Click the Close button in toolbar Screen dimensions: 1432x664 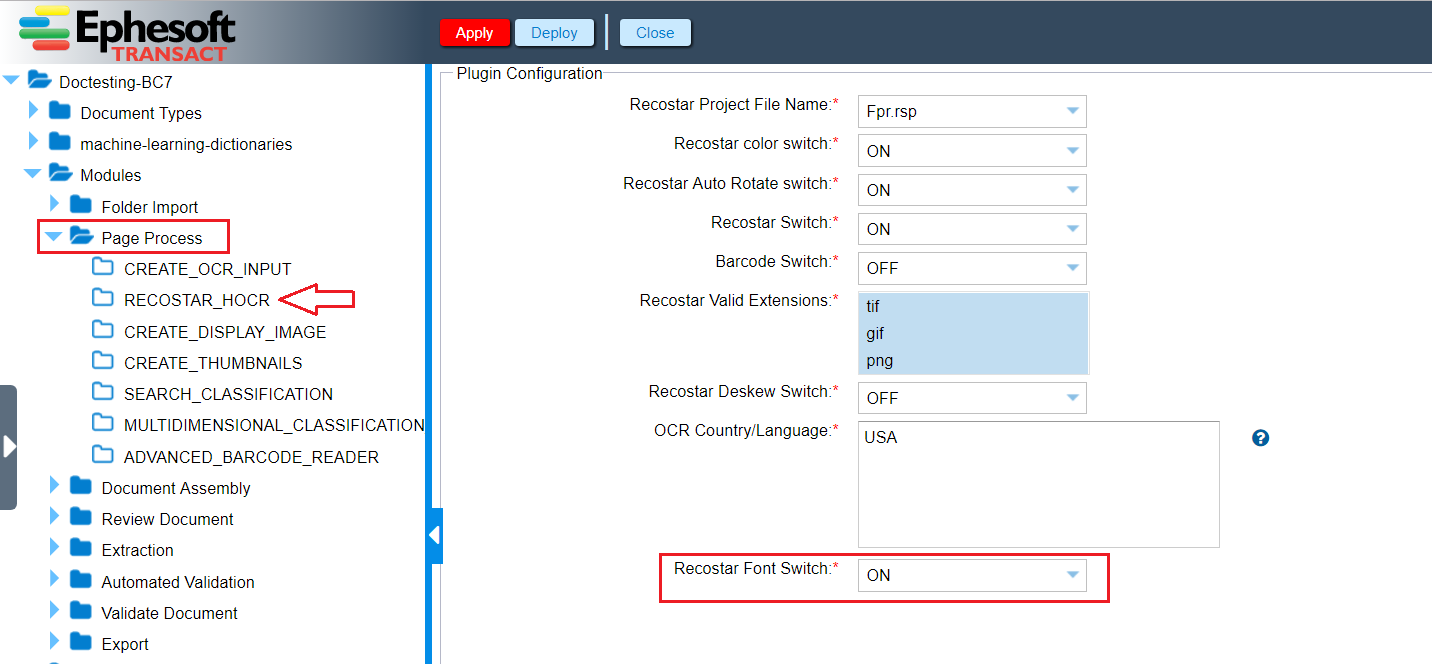click(655, 33)
